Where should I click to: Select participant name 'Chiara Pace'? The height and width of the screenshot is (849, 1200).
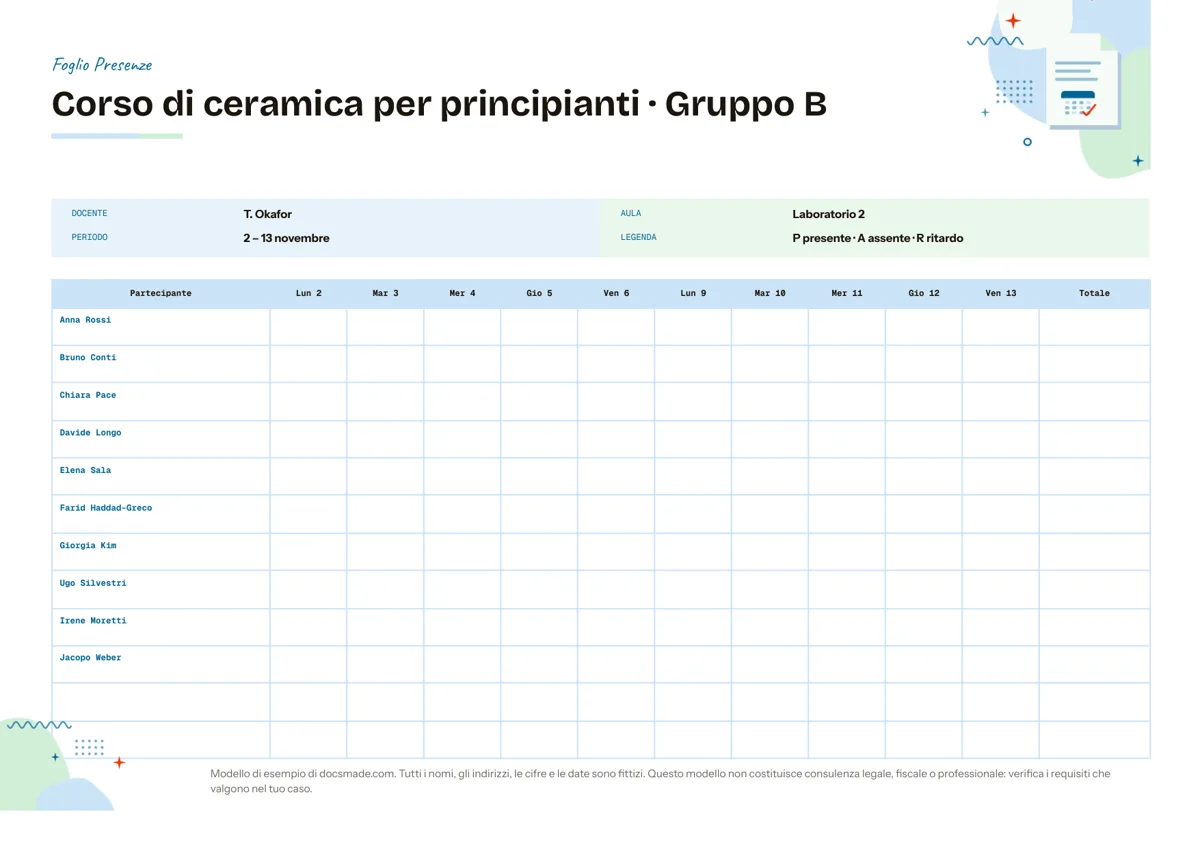(88, 395)
